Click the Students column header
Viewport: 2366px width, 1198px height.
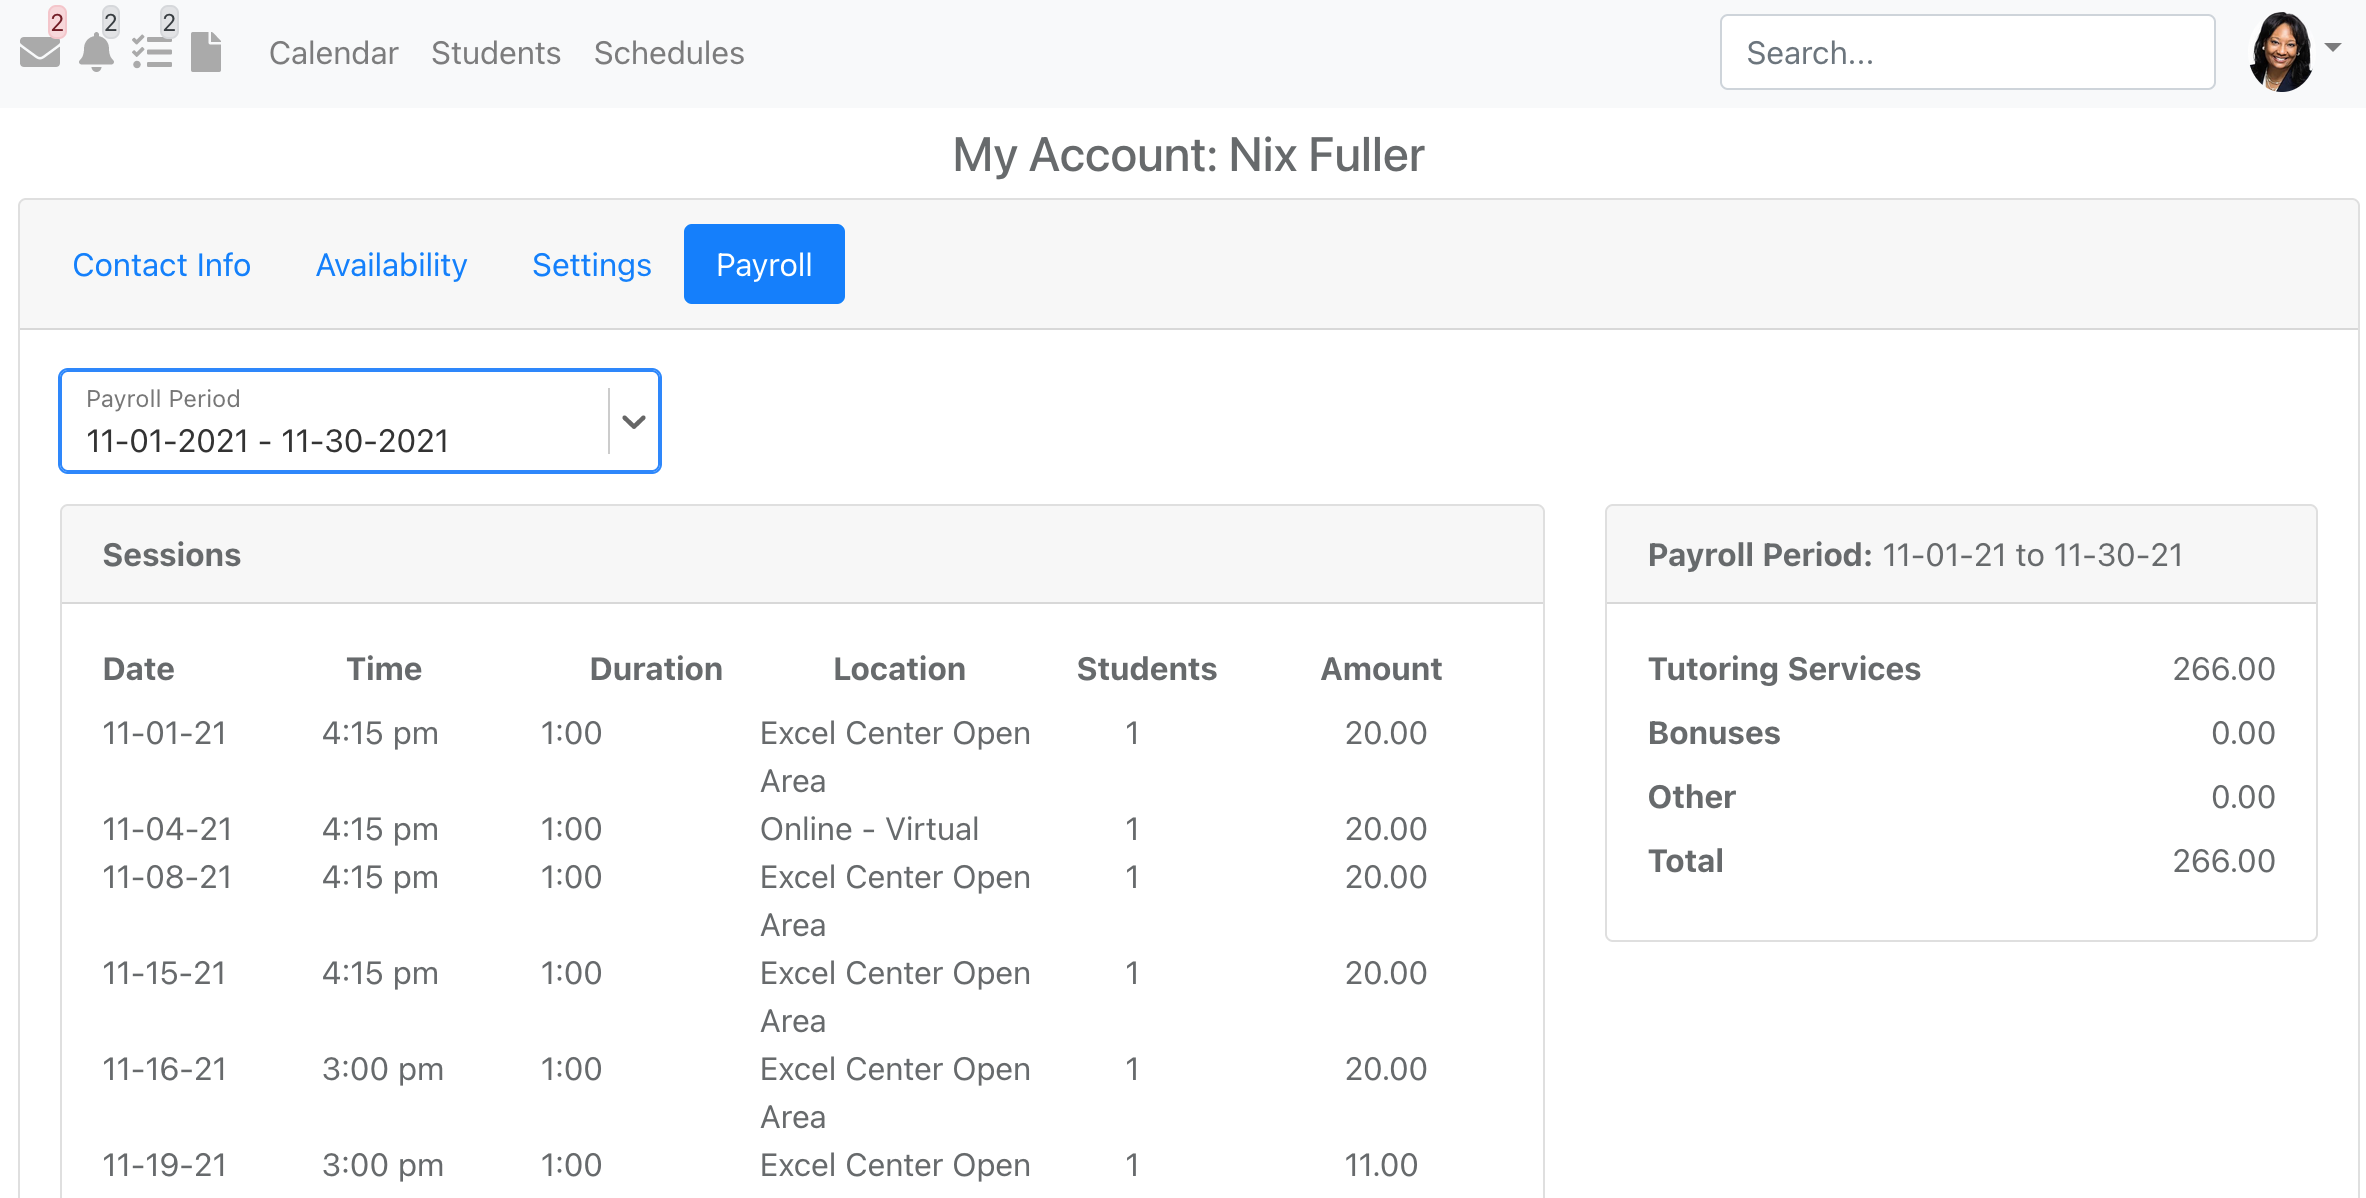click(x=1147, y=669)
